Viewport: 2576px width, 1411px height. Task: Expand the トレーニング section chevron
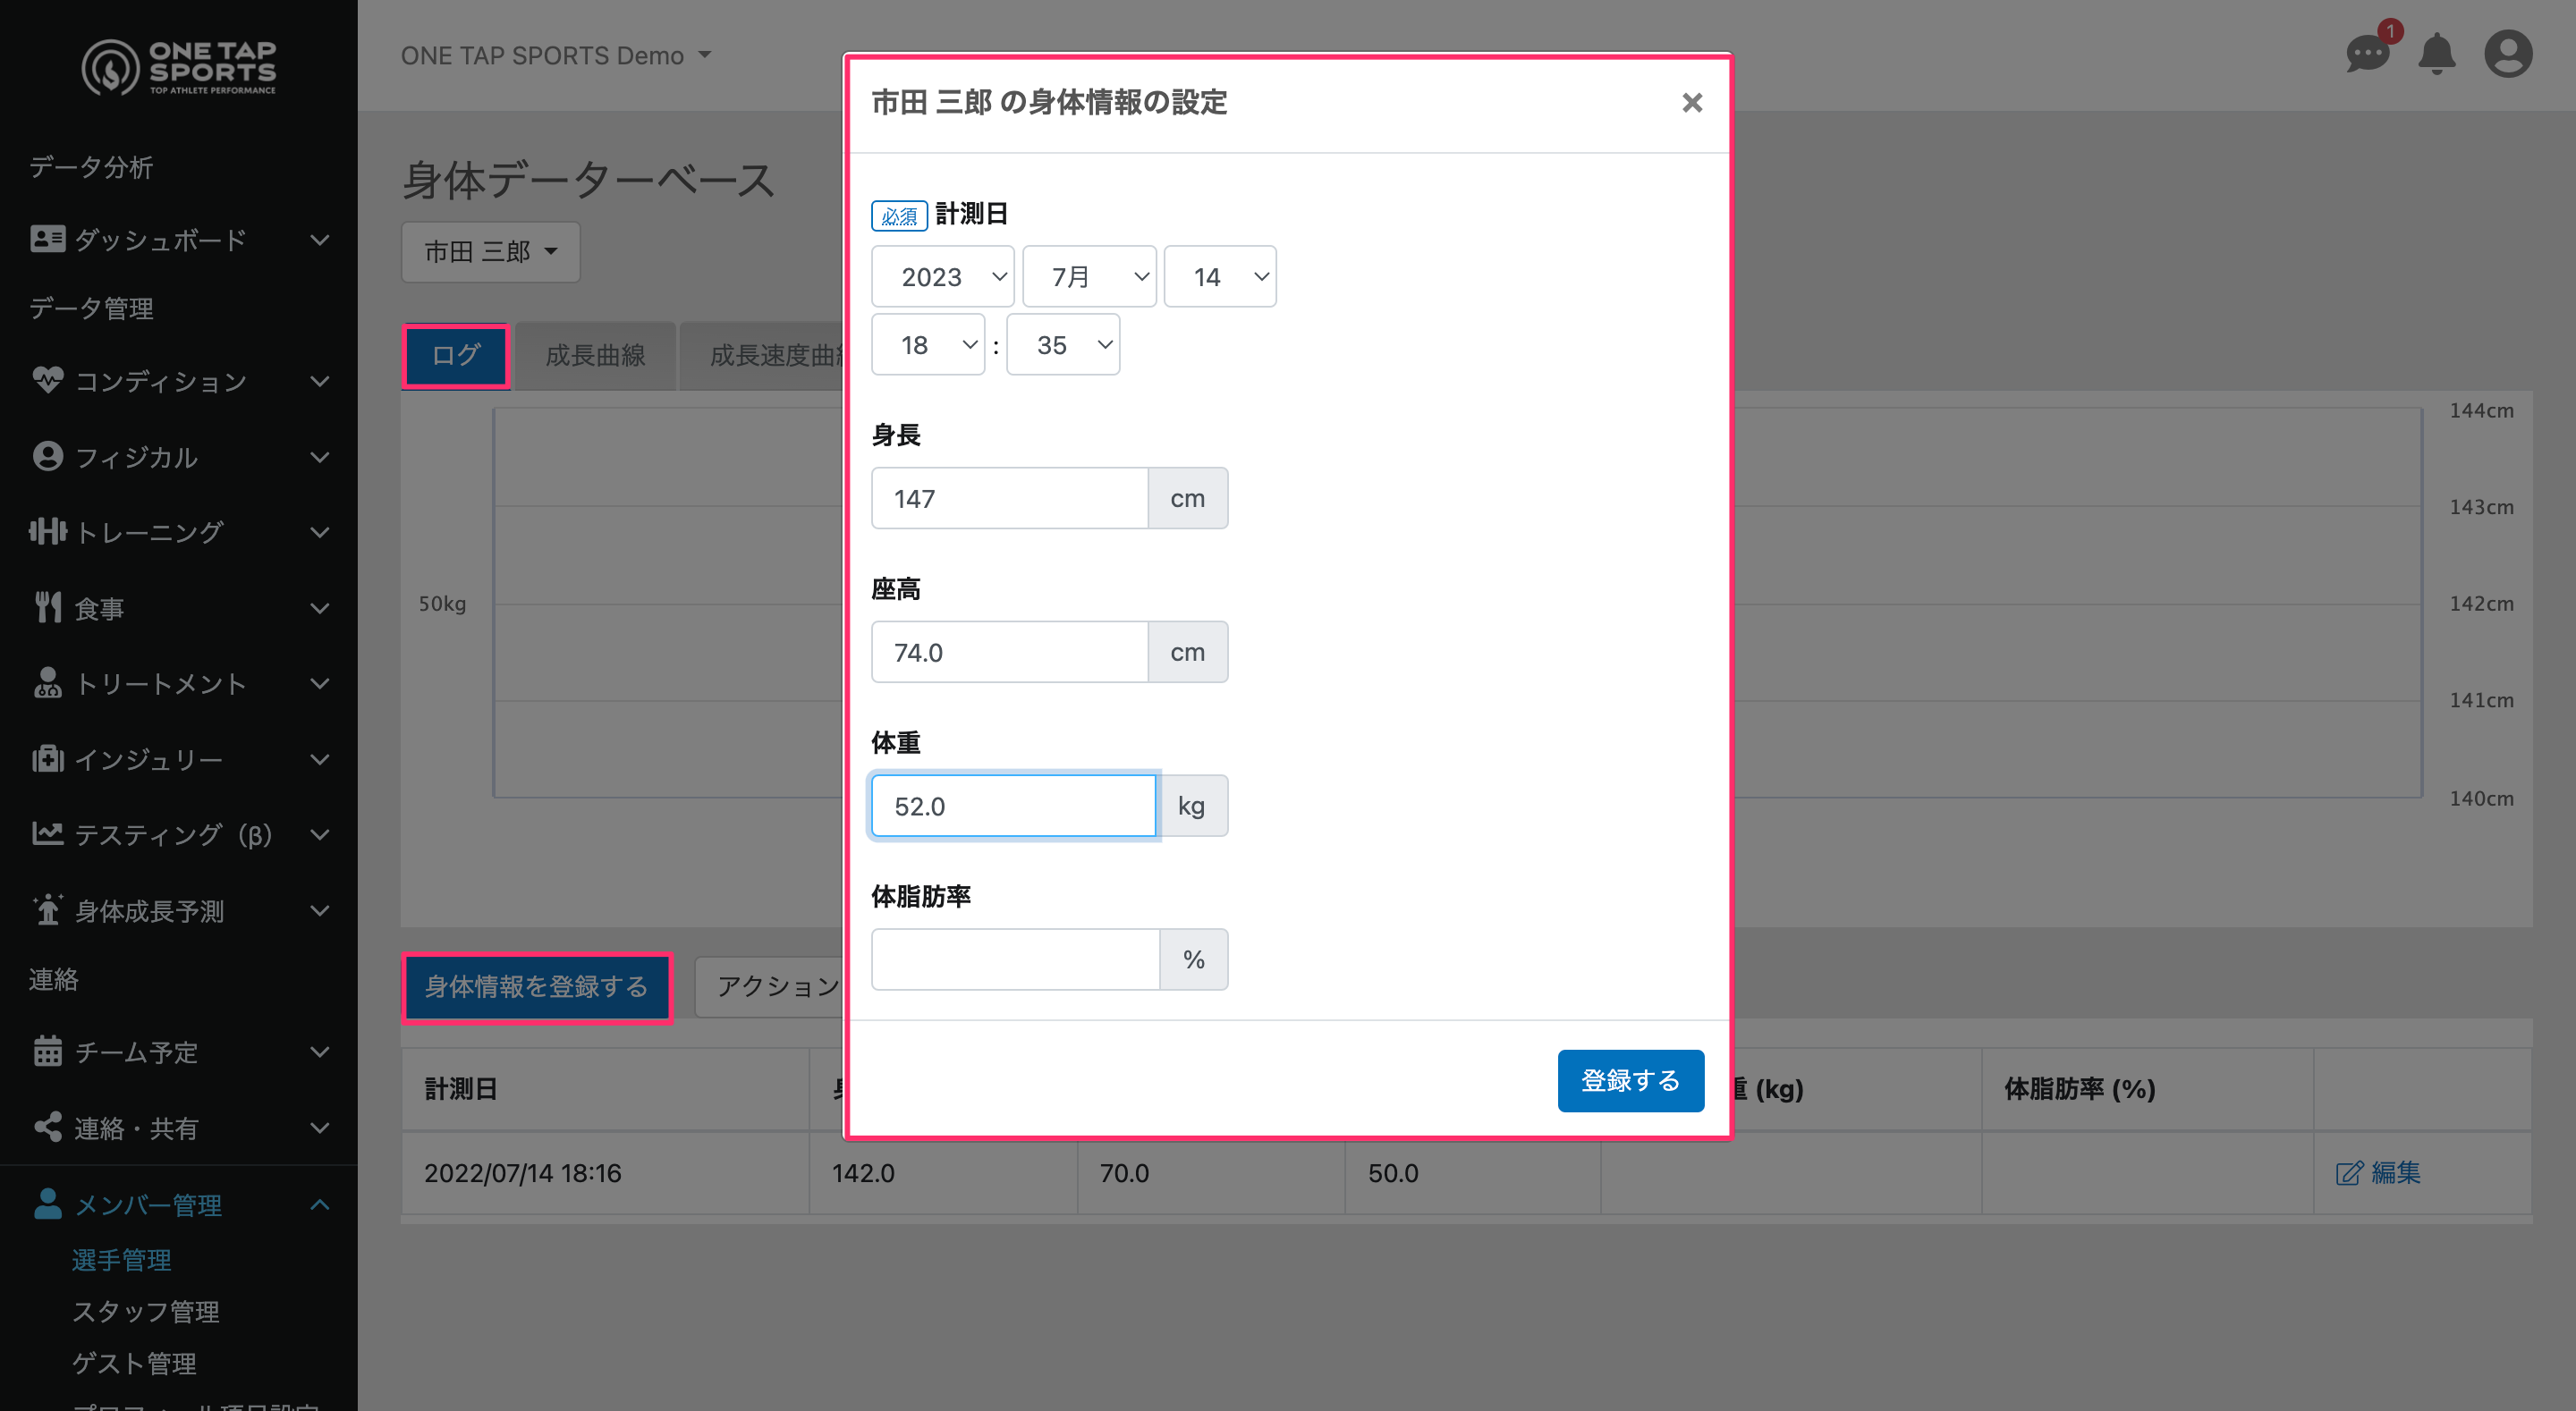click(319, 532)
